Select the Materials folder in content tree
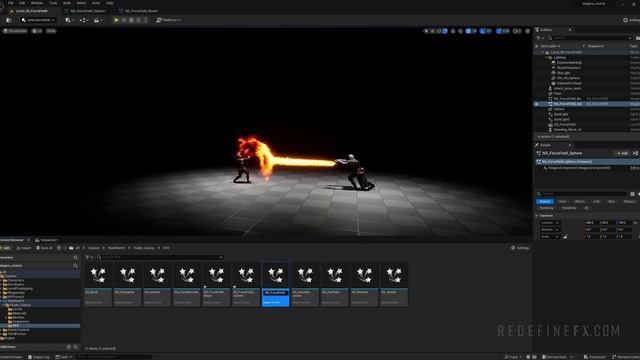640x360 pixels. [x=19, y=313]
